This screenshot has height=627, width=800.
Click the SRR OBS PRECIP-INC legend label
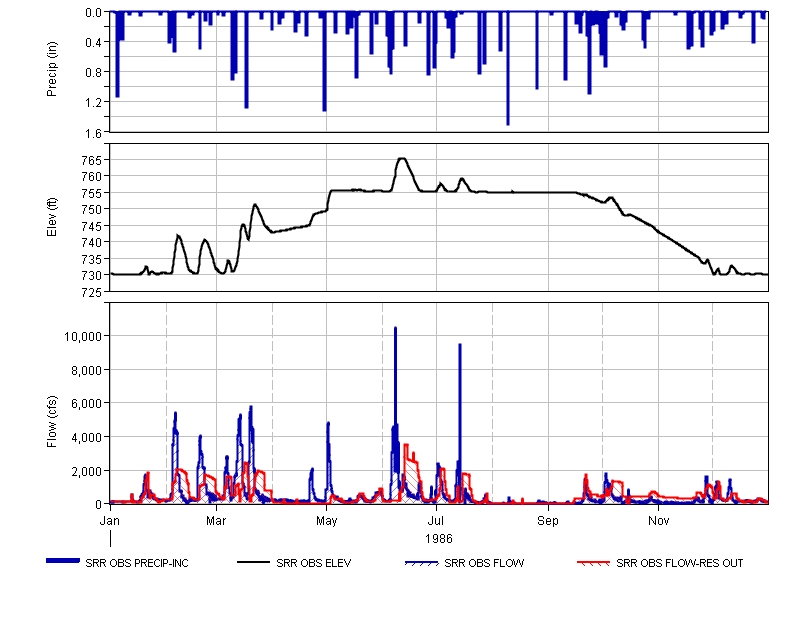coord(137,563)
